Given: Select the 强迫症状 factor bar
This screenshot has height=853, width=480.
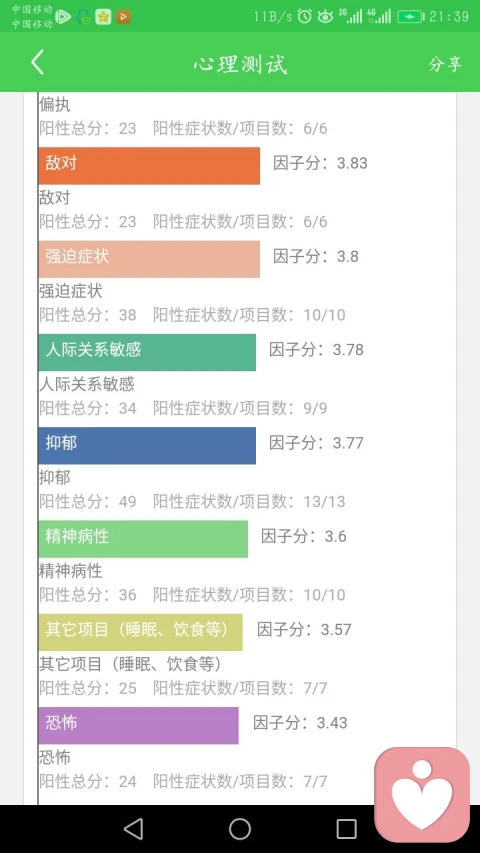Looking at the screenshot, I should coord(149,259).
